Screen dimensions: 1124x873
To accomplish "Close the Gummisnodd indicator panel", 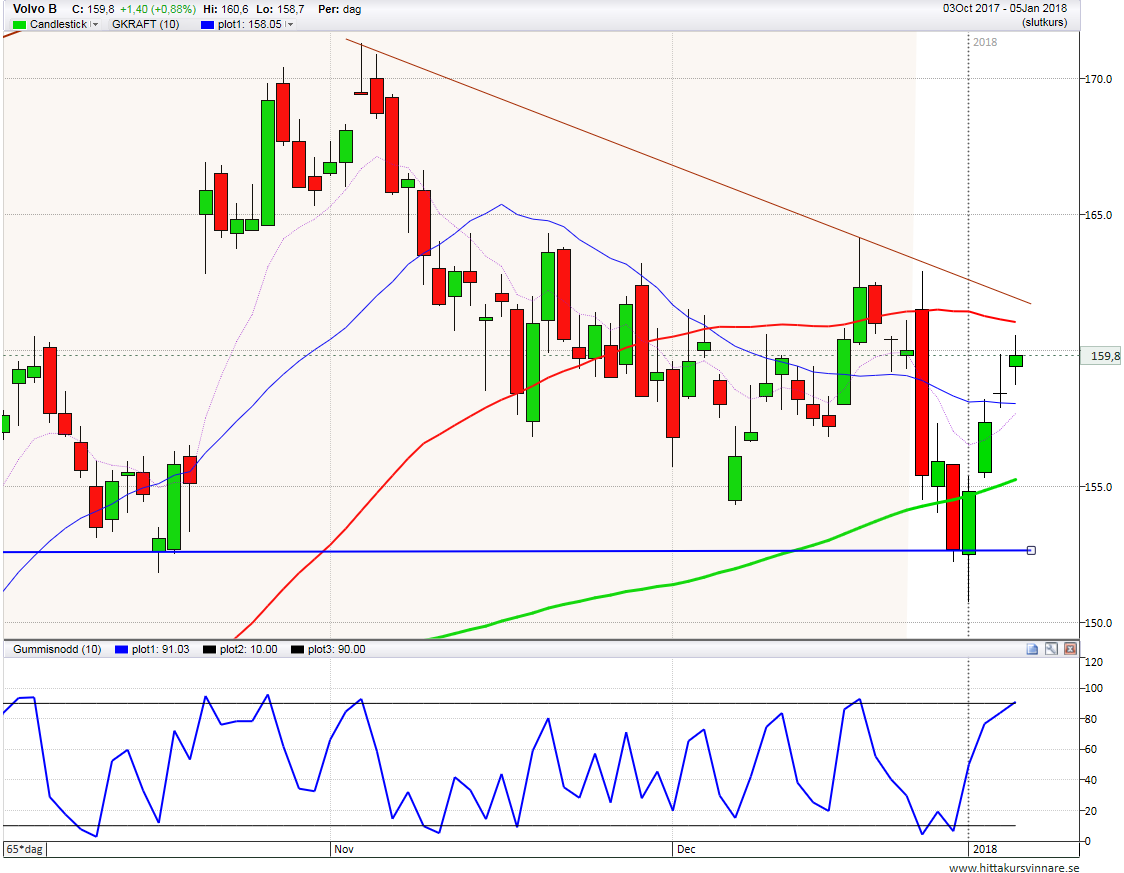I will click(x=1070, y=649).
